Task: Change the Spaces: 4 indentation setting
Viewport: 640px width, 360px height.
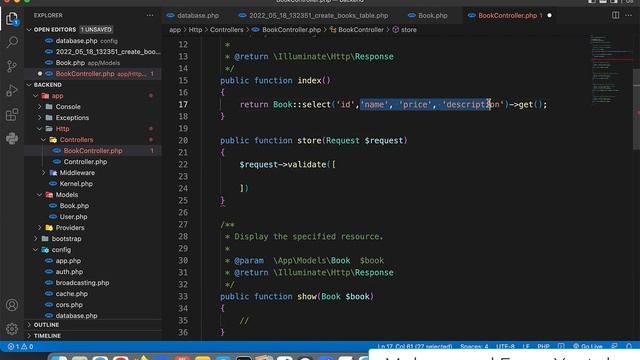Action: [x=474, y=347]
